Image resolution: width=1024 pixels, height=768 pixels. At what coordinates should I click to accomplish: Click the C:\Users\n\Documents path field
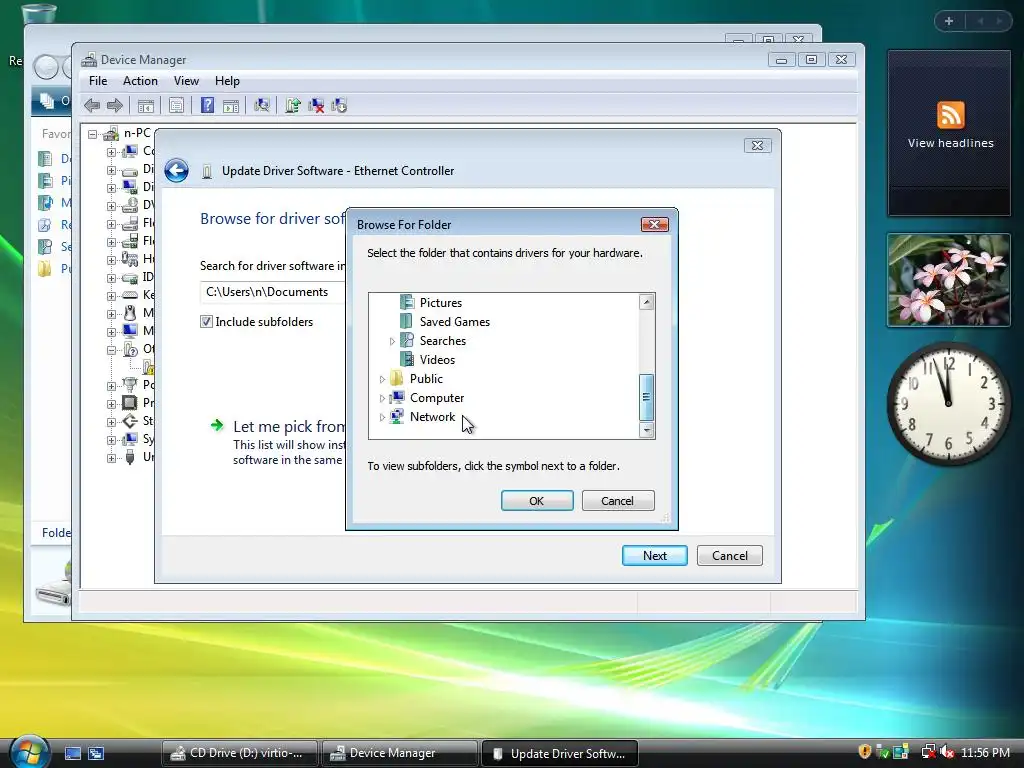pos(272,292)
